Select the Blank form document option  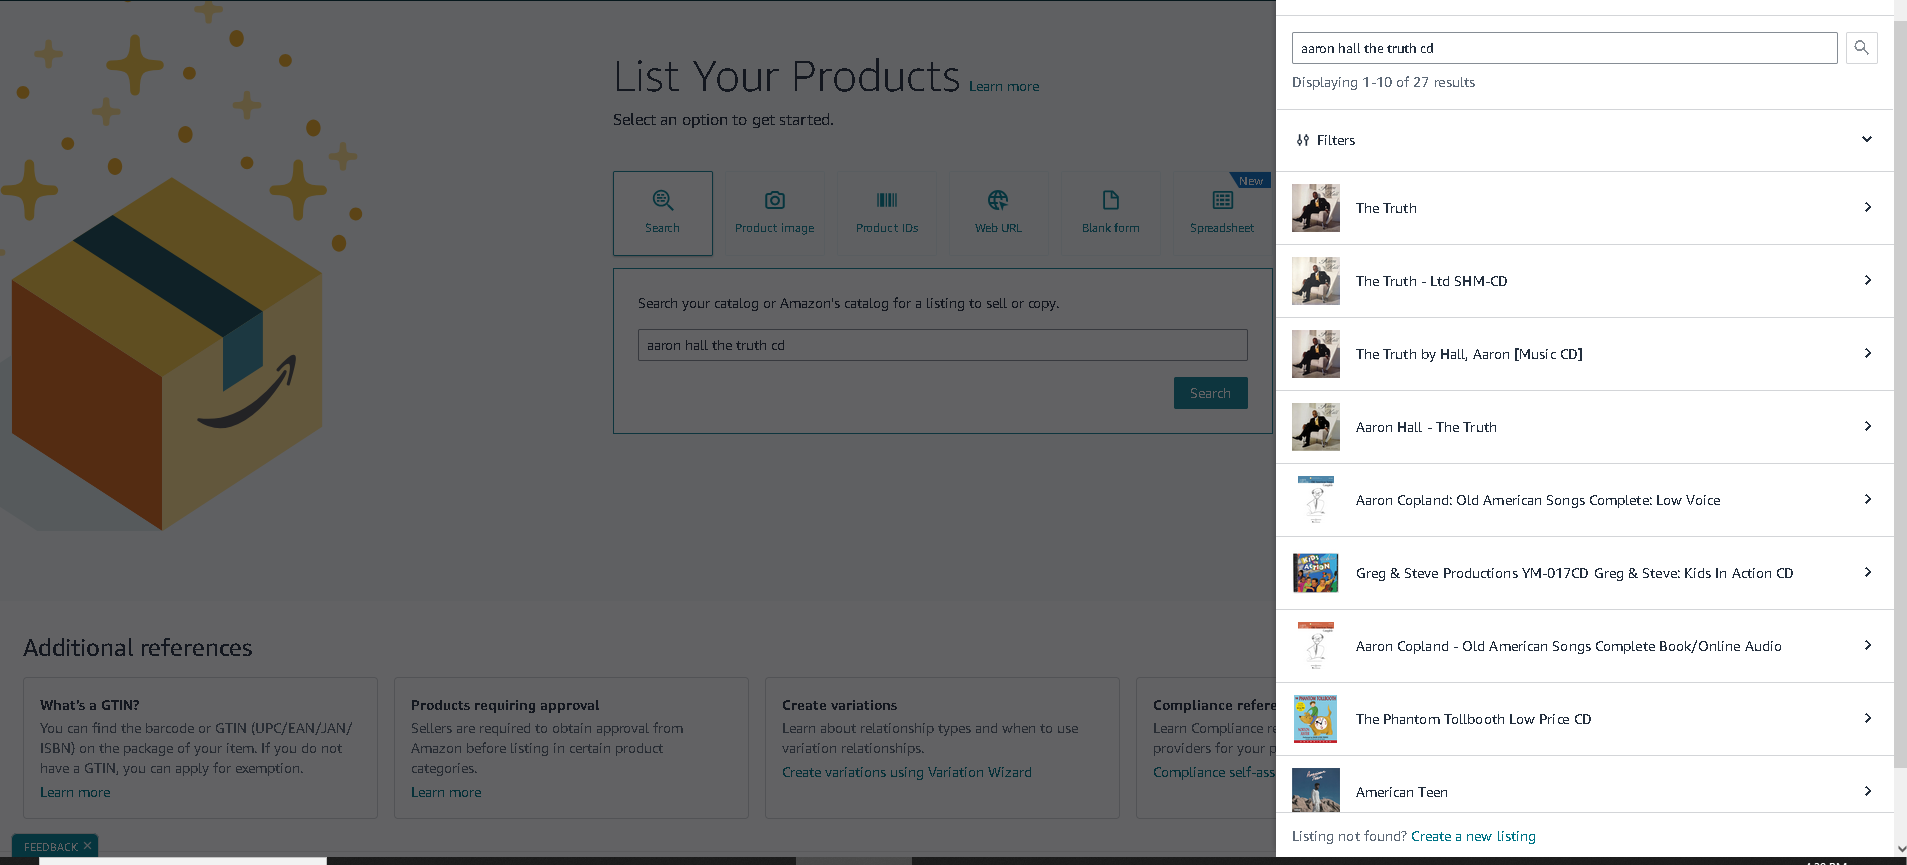pos(1110,213)
